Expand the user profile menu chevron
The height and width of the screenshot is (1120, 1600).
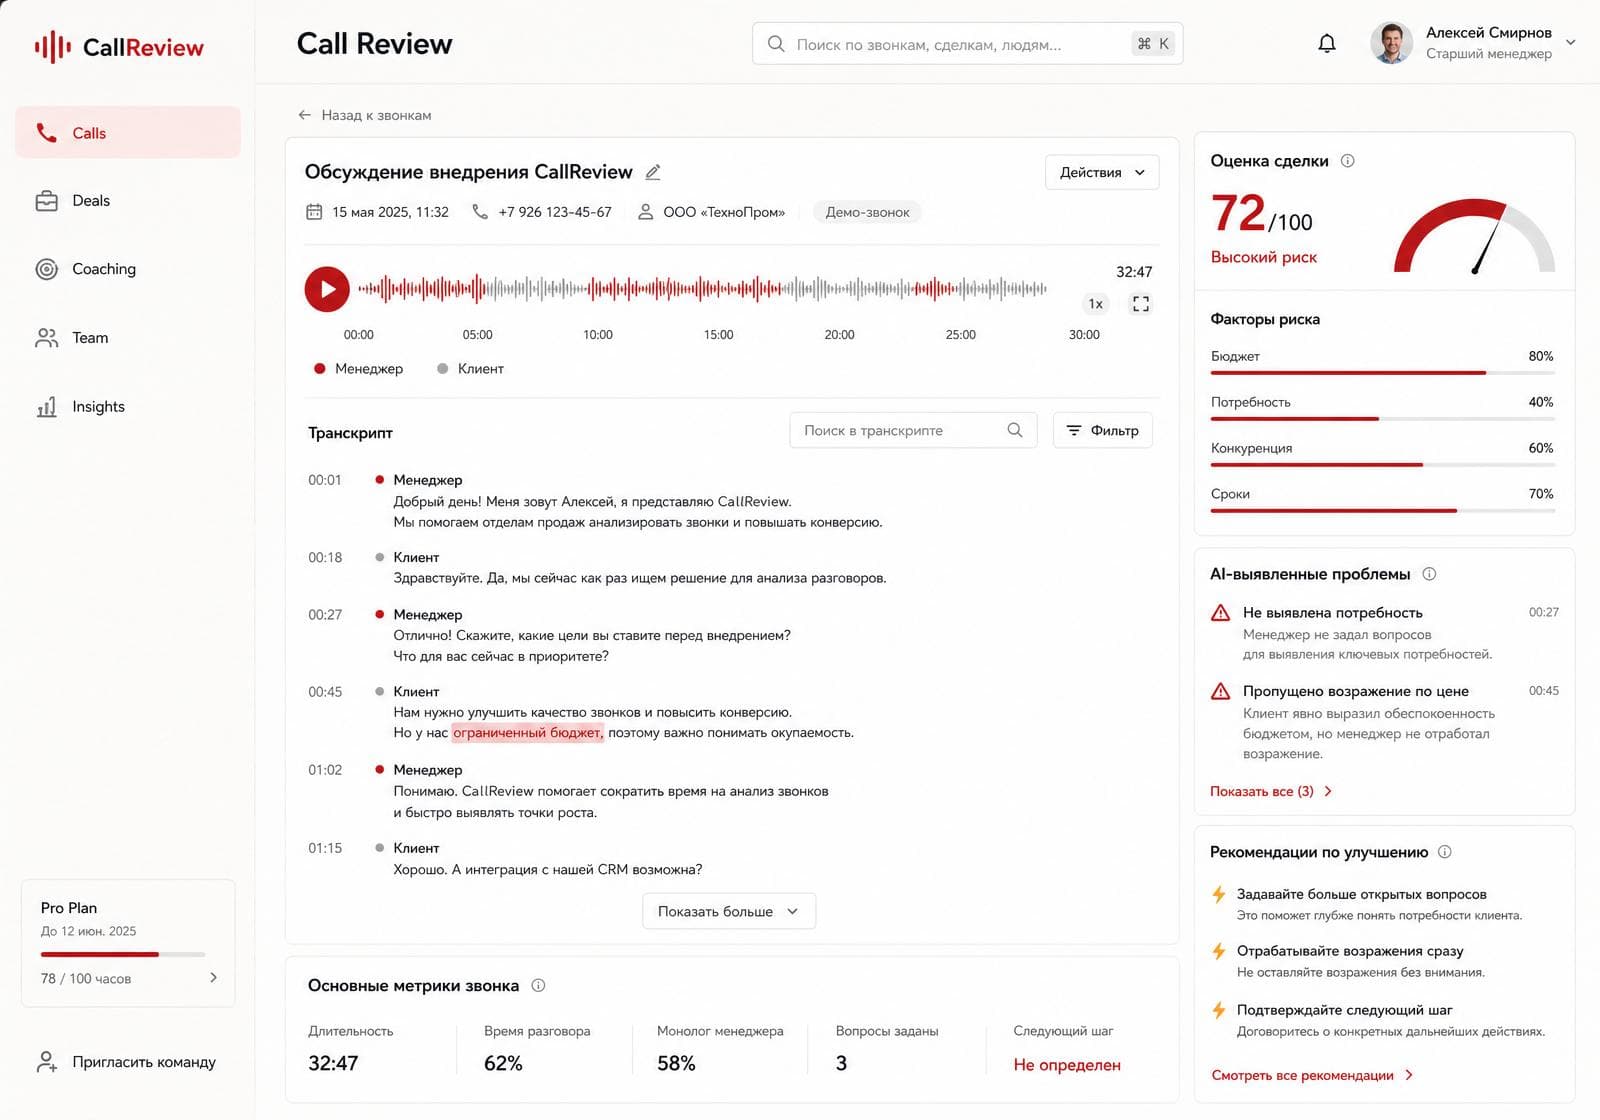1570,42
